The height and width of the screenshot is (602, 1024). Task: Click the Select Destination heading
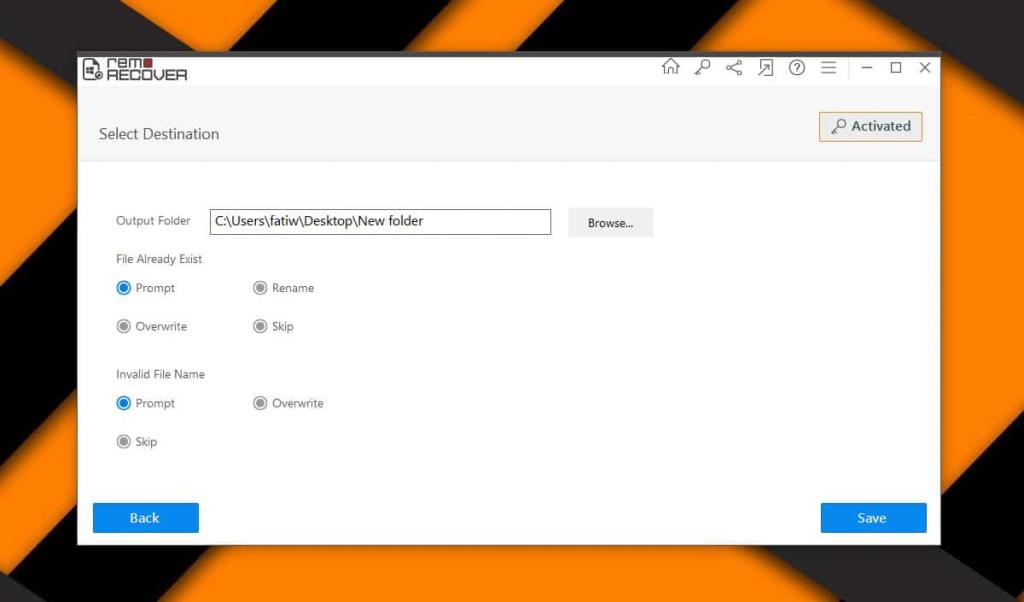tap(158, 133)
